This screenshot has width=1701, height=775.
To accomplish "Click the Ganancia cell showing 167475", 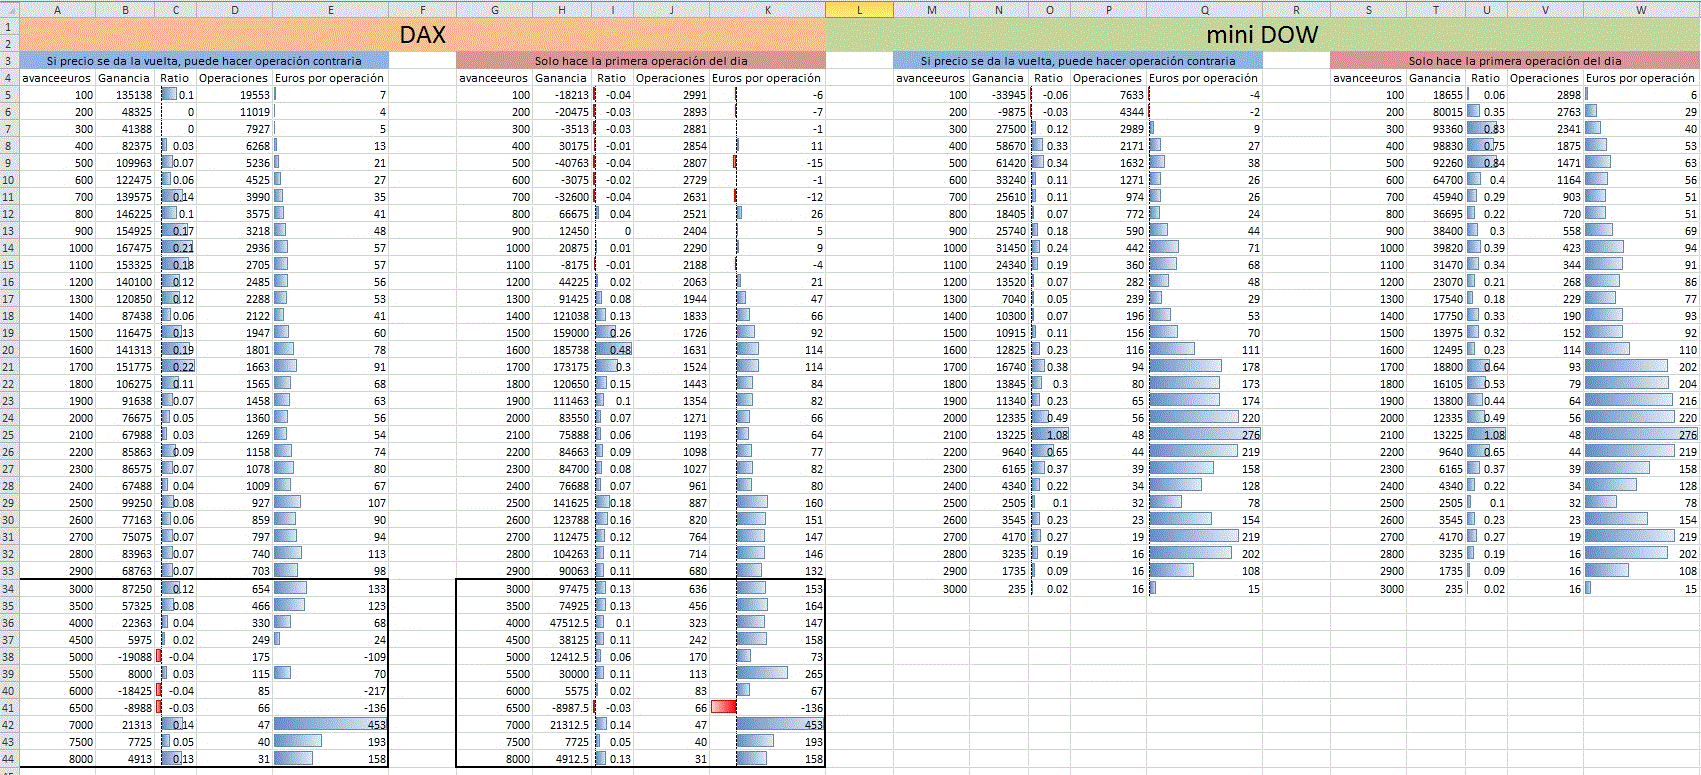I will (126, 248).
